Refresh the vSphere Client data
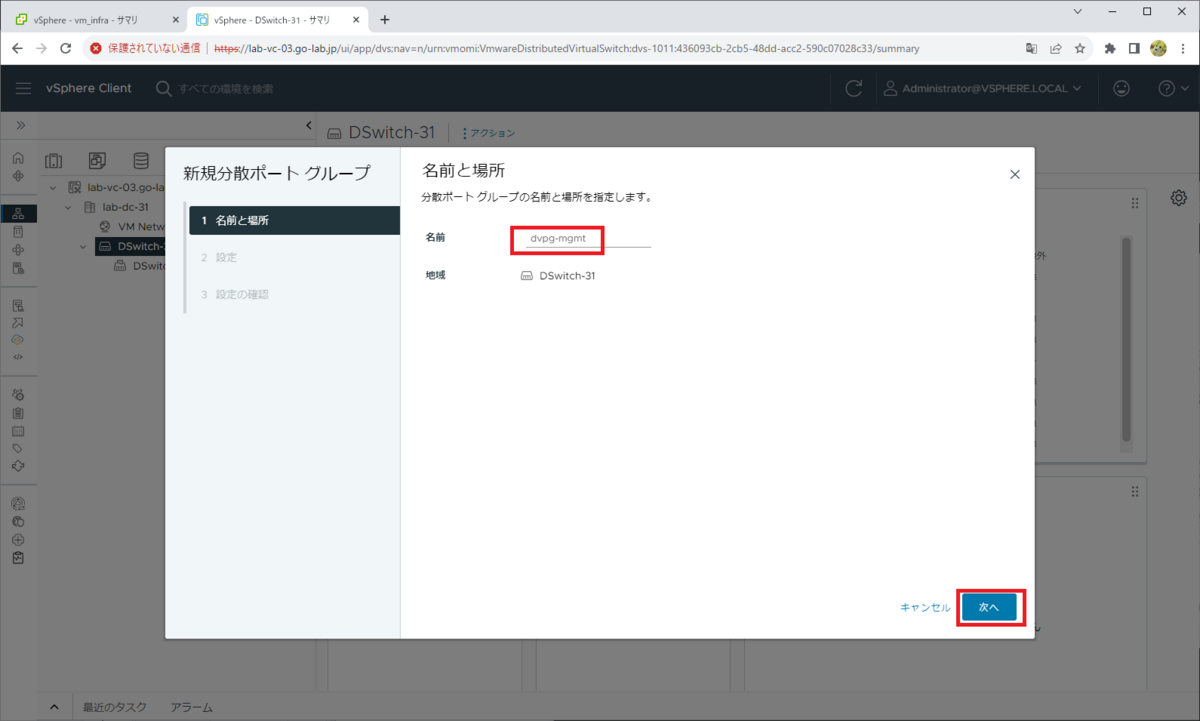The width and height of the screenshot is (1200, 721). [853, 88]
